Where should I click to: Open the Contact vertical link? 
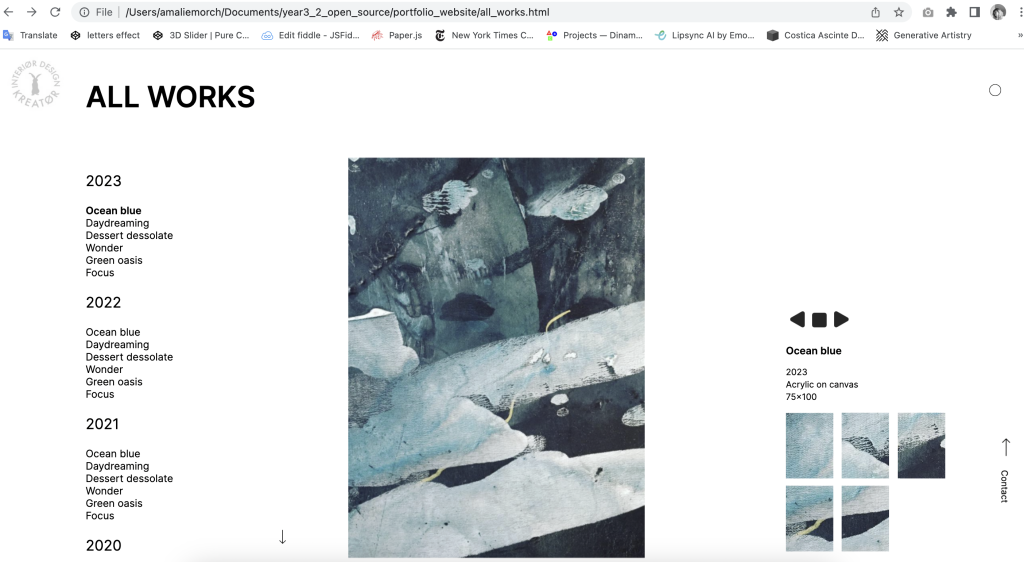pyautogui.click(x=1004, y=486)
